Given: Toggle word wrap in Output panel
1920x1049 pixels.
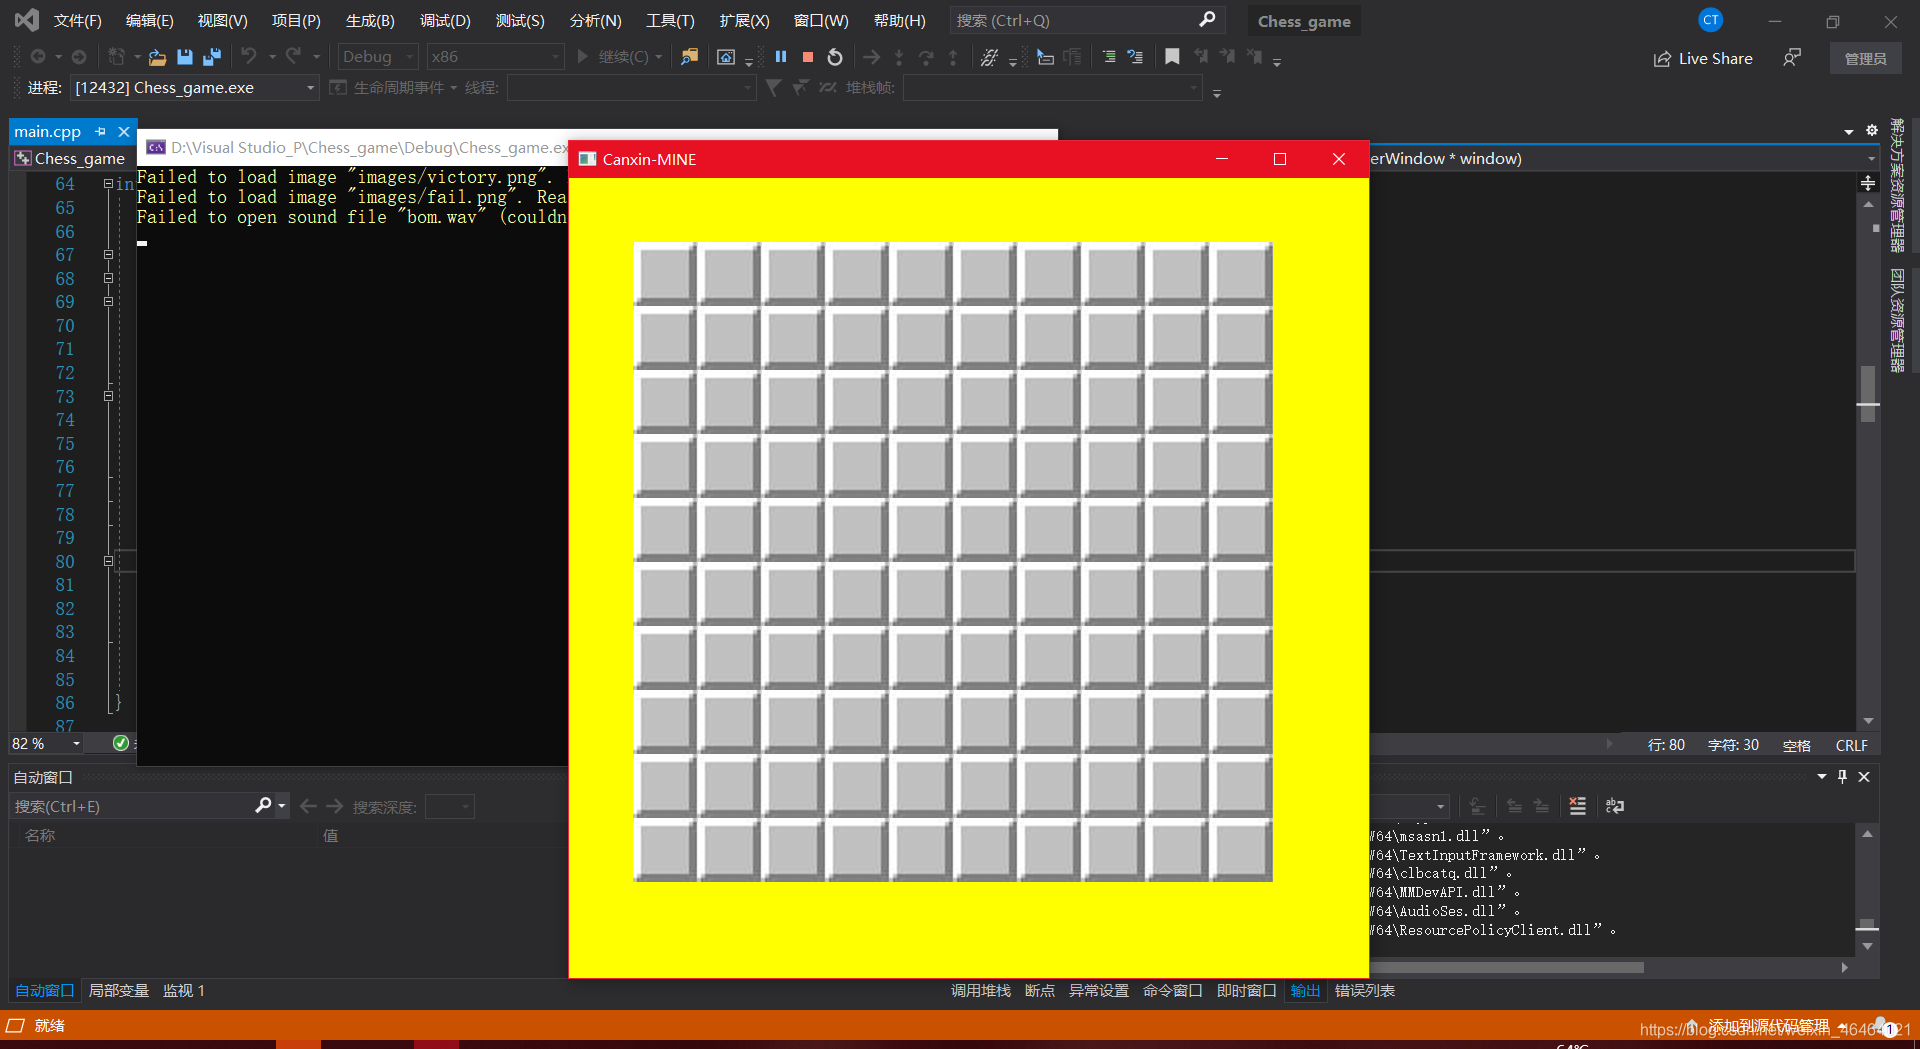Looking at the screenshot, I should click(1615, 806).
